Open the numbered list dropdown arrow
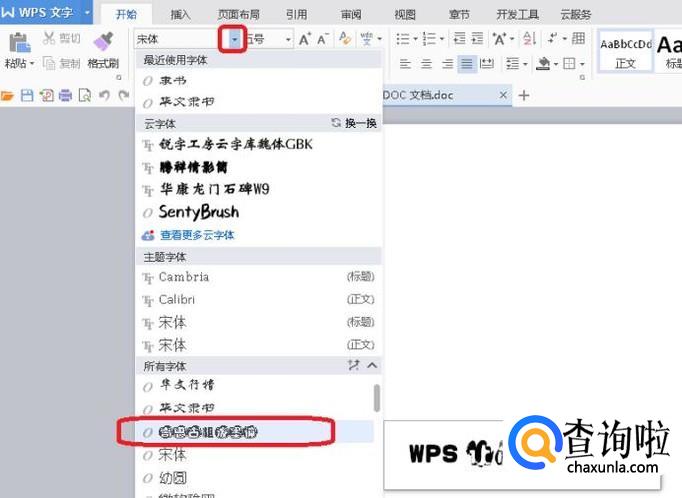The width and height of the screenshot is (682, 498). (x=442, y=39)
